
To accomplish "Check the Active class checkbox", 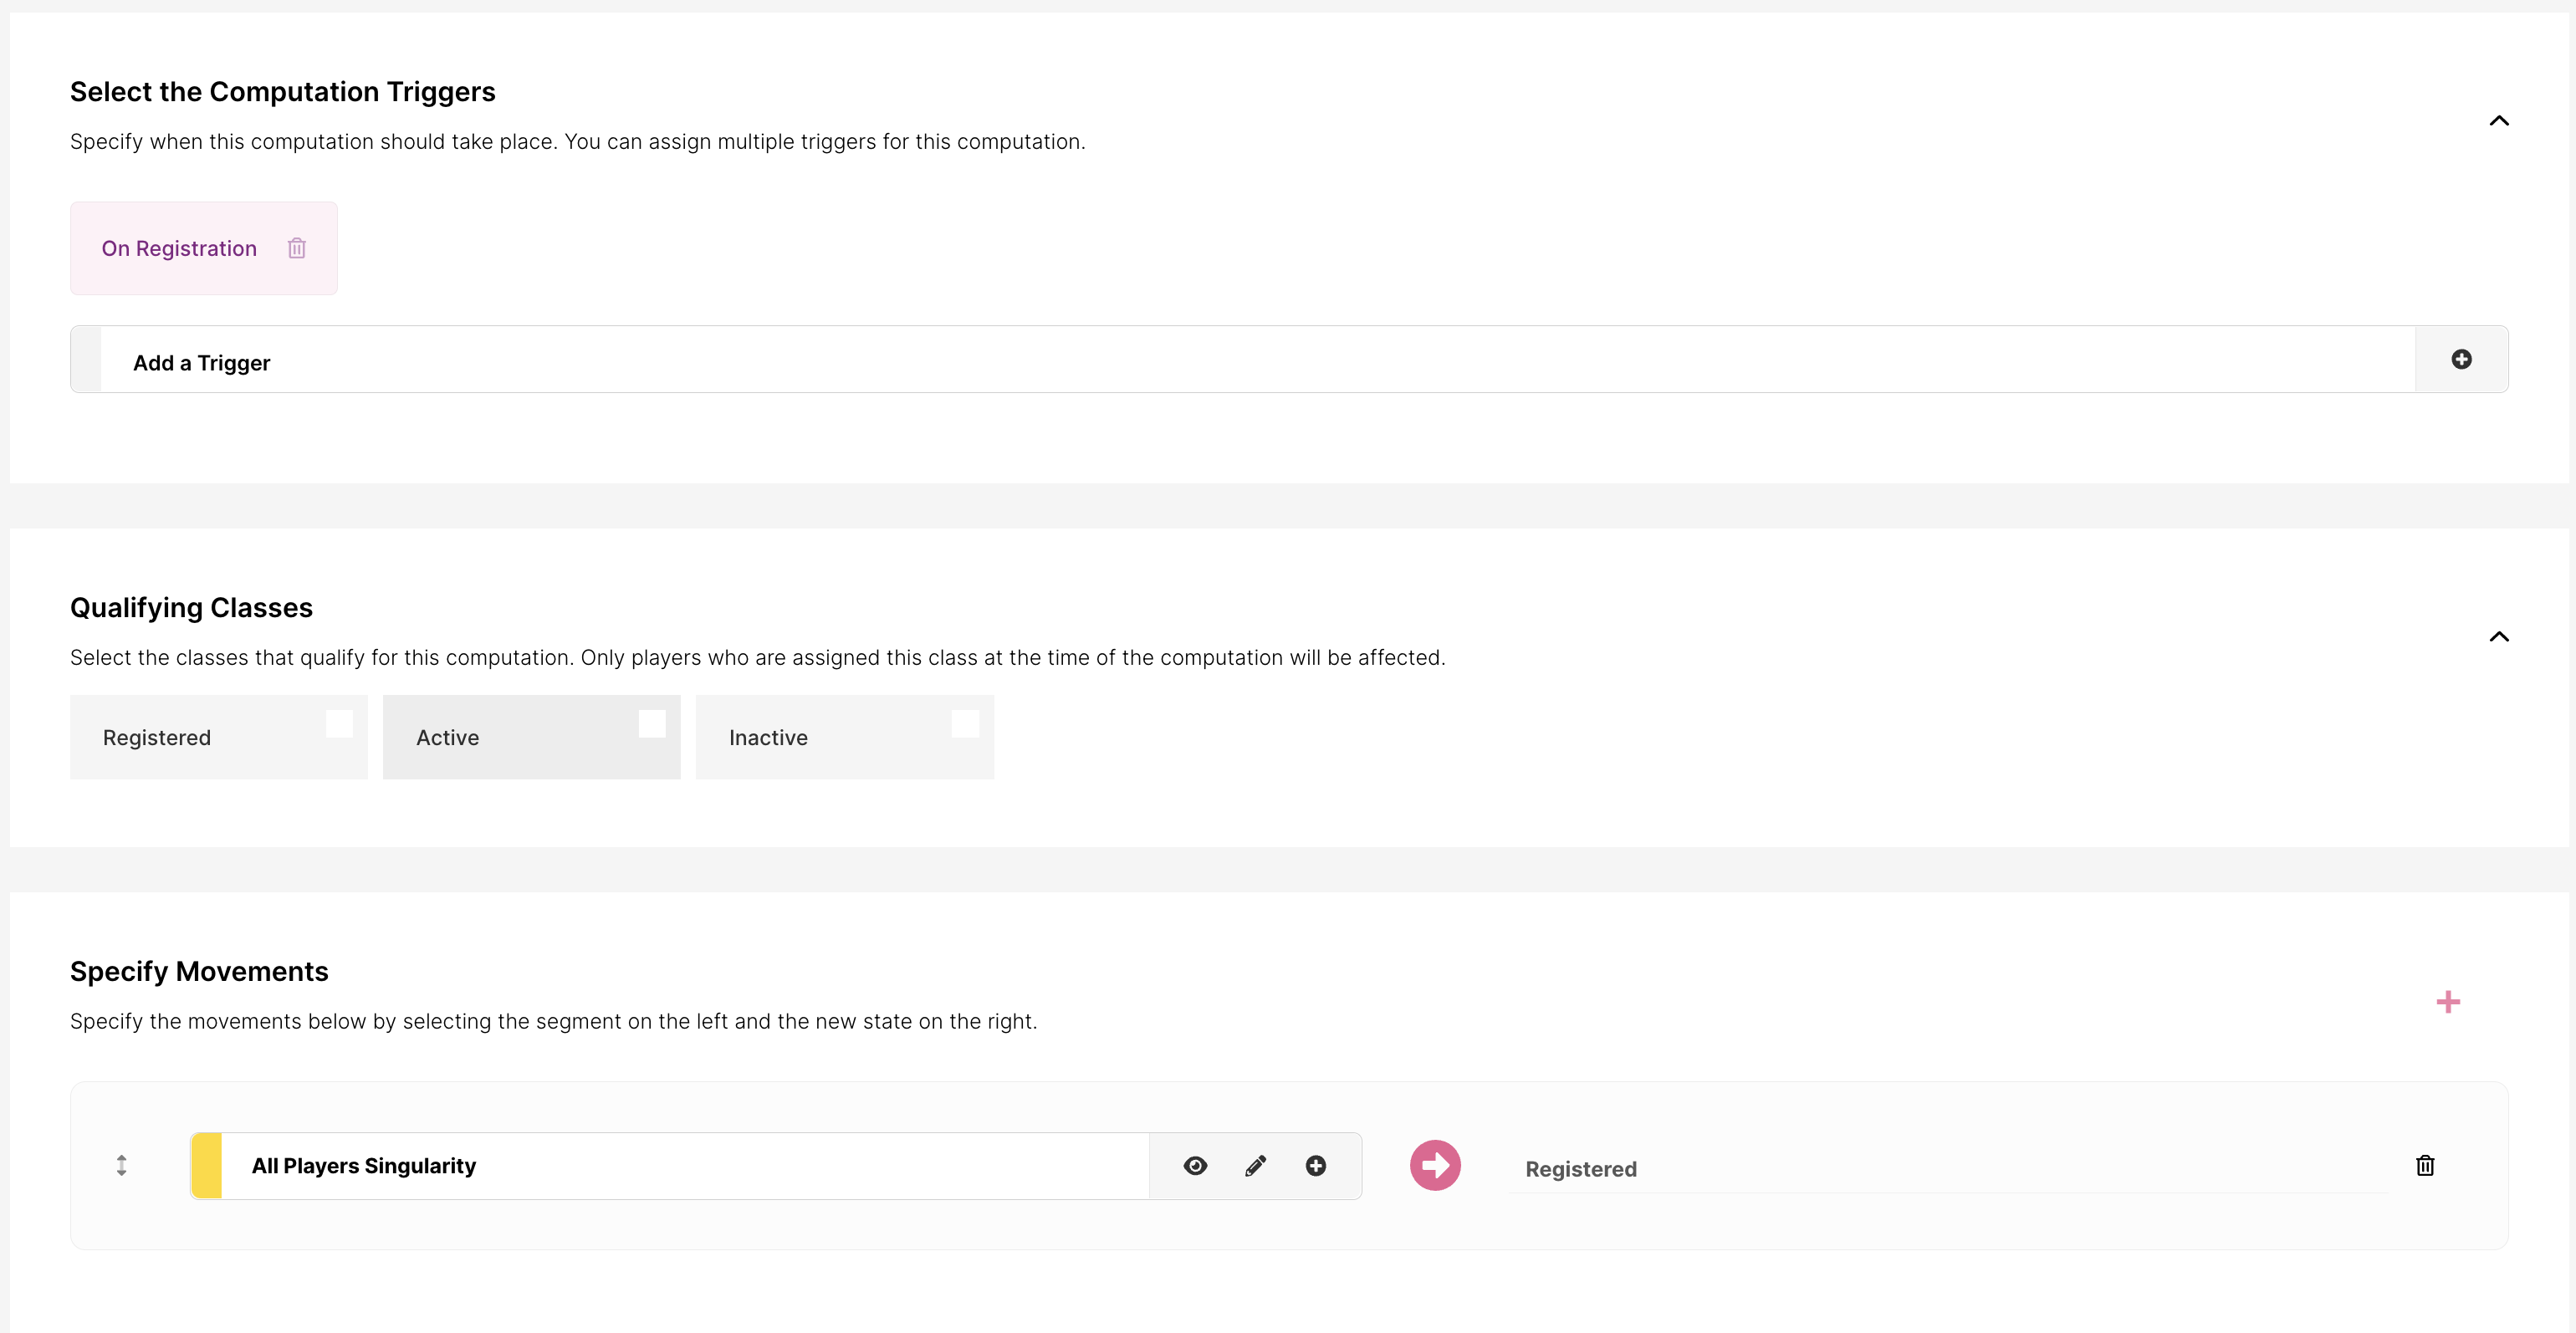I will pyautogui.click(x=652, y=723).
